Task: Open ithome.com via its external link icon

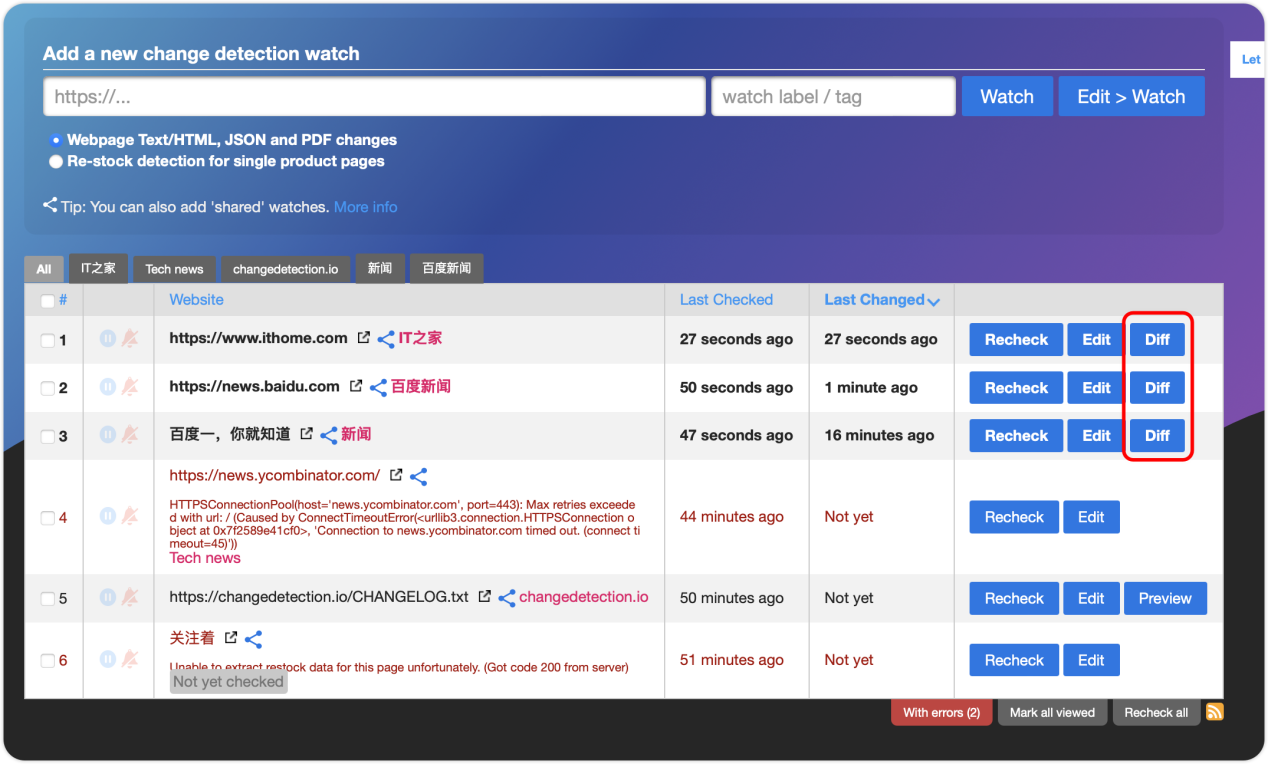Action: 363,337
